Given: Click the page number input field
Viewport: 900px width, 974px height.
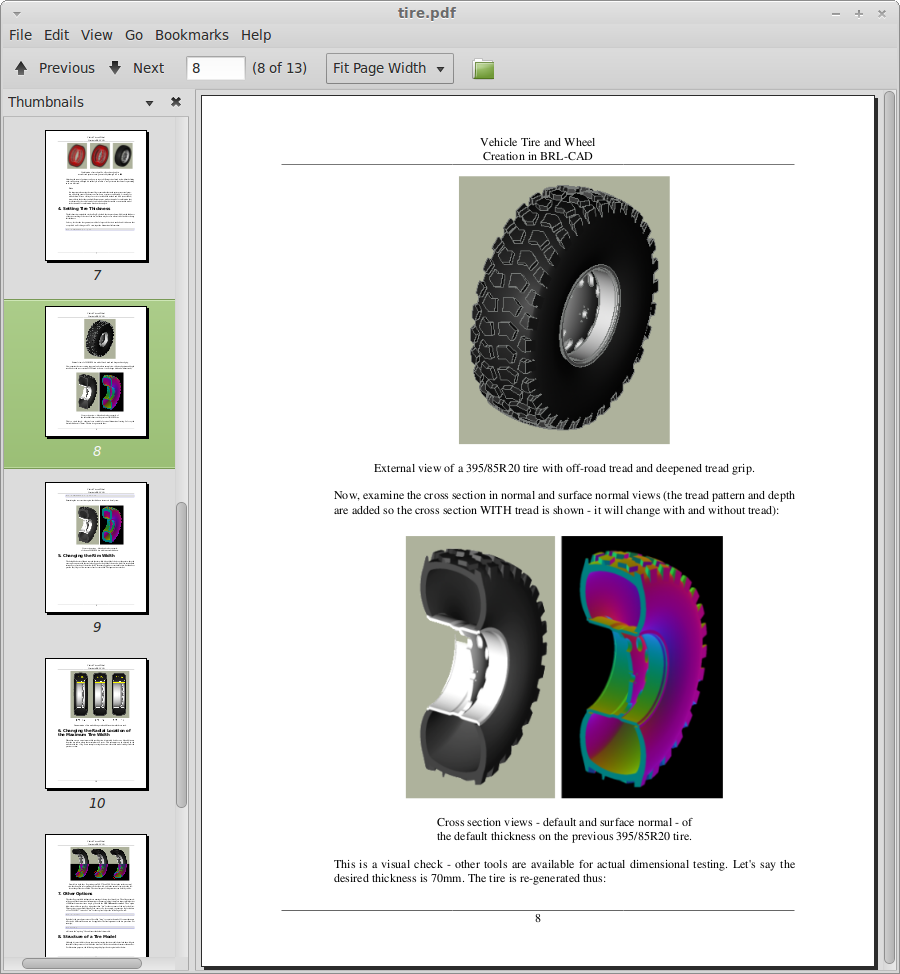Looking at the screenshot, I should coord(216,68).
